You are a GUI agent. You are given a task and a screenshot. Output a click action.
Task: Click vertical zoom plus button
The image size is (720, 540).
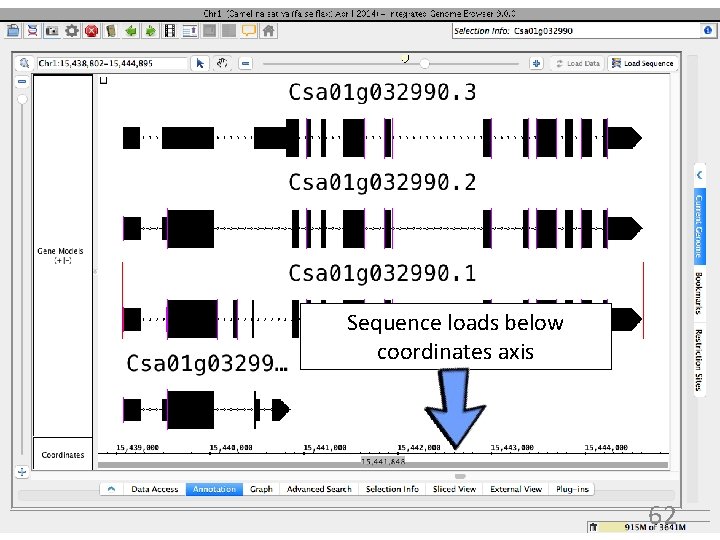pyautogui.click(x=22, y=472)
